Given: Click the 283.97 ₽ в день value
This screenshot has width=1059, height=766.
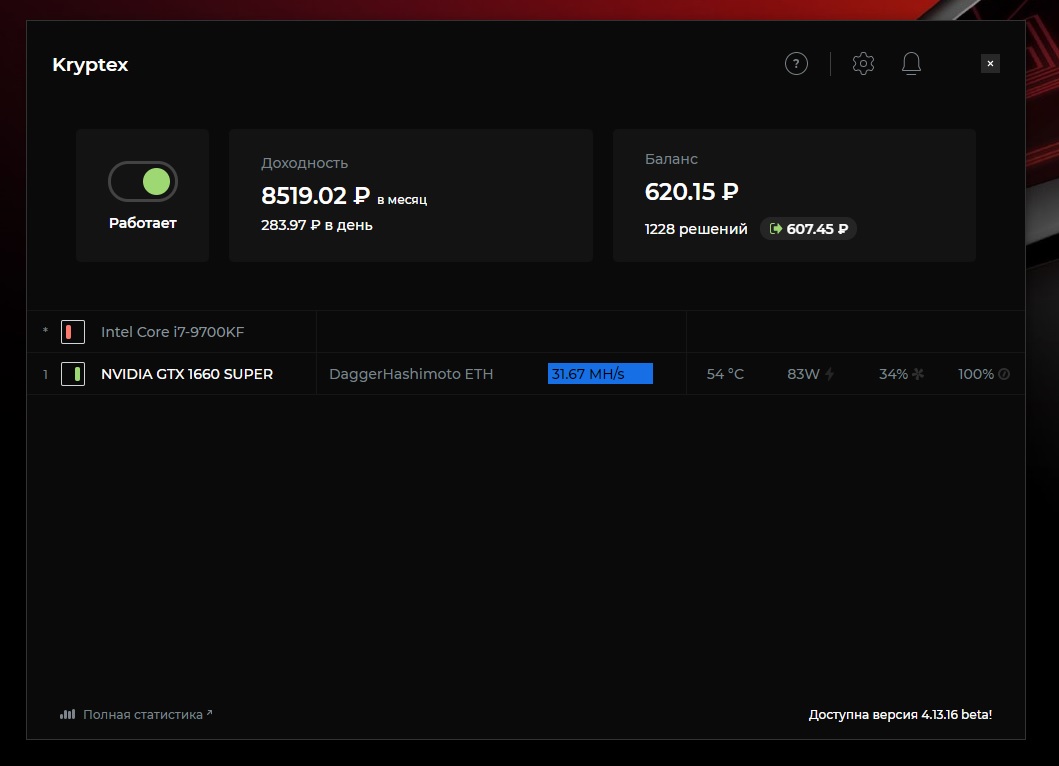Looking at the screenshot, I should click(x=317, y=225).
